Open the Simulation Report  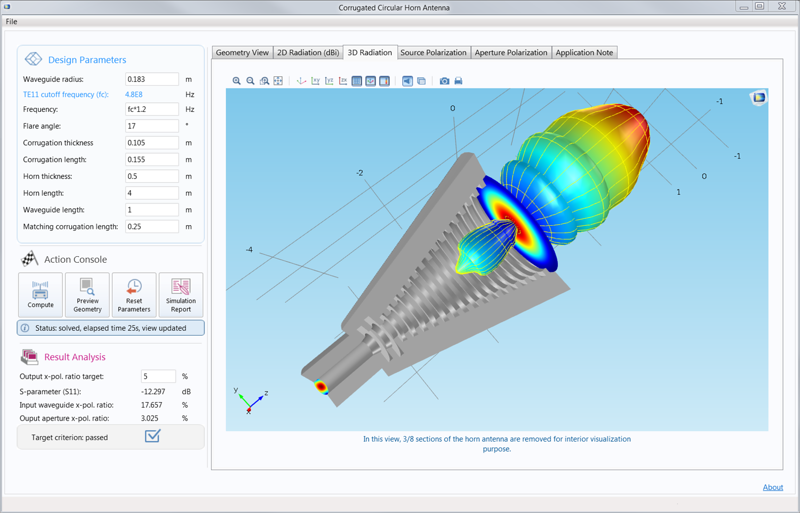181,295
